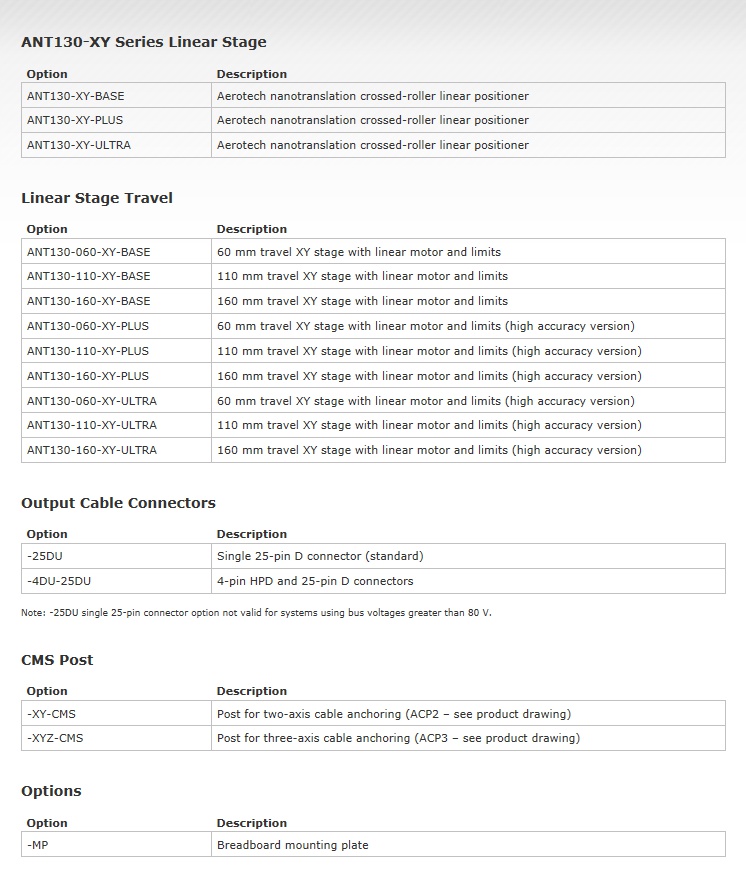Select the ANT130-060-XY-PLUS option cell
746x889 pixels.
coord(116,326)
